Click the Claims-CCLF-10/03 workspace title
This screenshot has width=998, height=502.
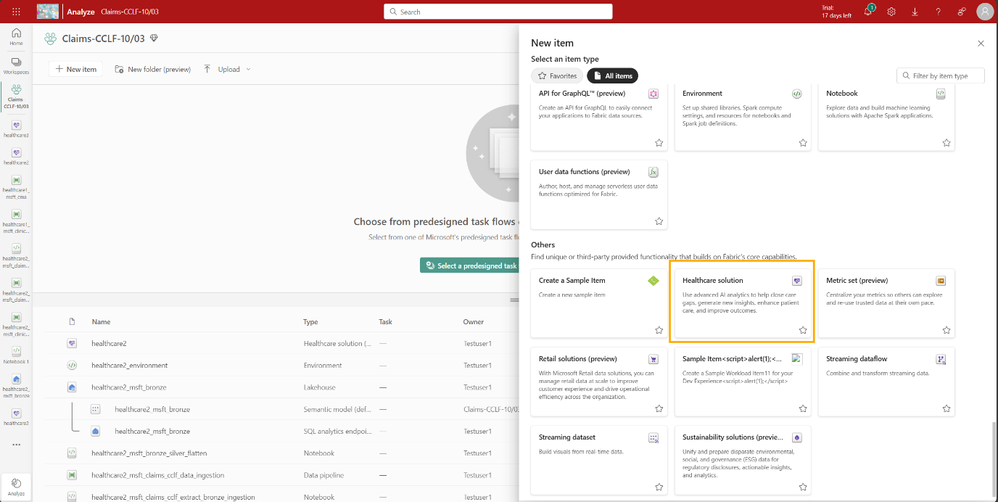click(x=104, y=38)
